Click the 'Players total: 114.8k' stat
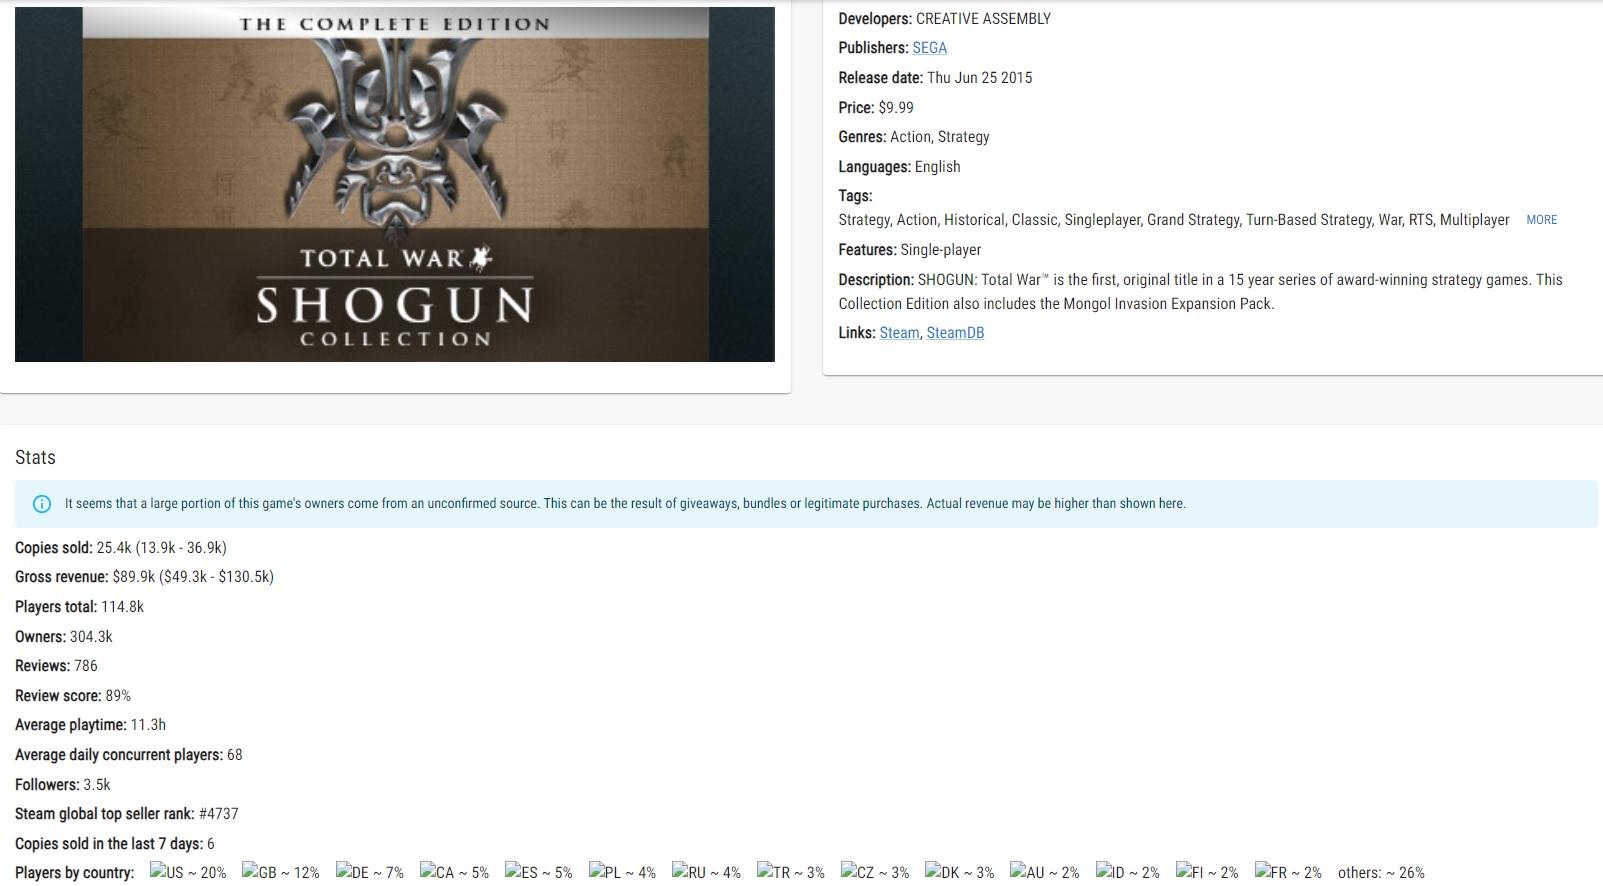The image size is (1603, 886). pyautogui.click(x=80, y=607)
